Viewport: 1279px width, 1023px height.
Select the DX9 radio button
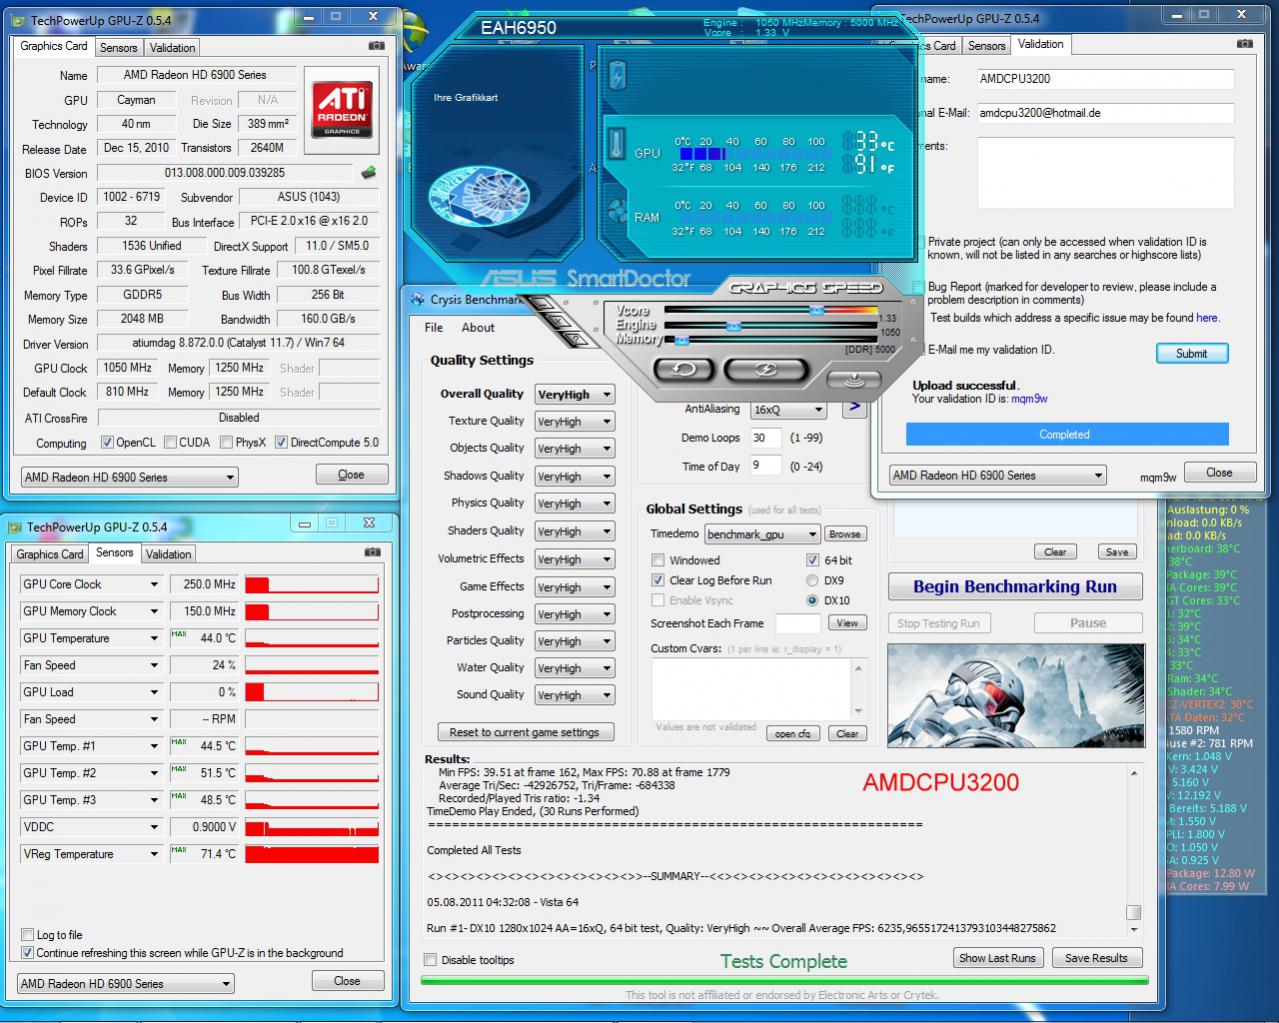(812, 580)
